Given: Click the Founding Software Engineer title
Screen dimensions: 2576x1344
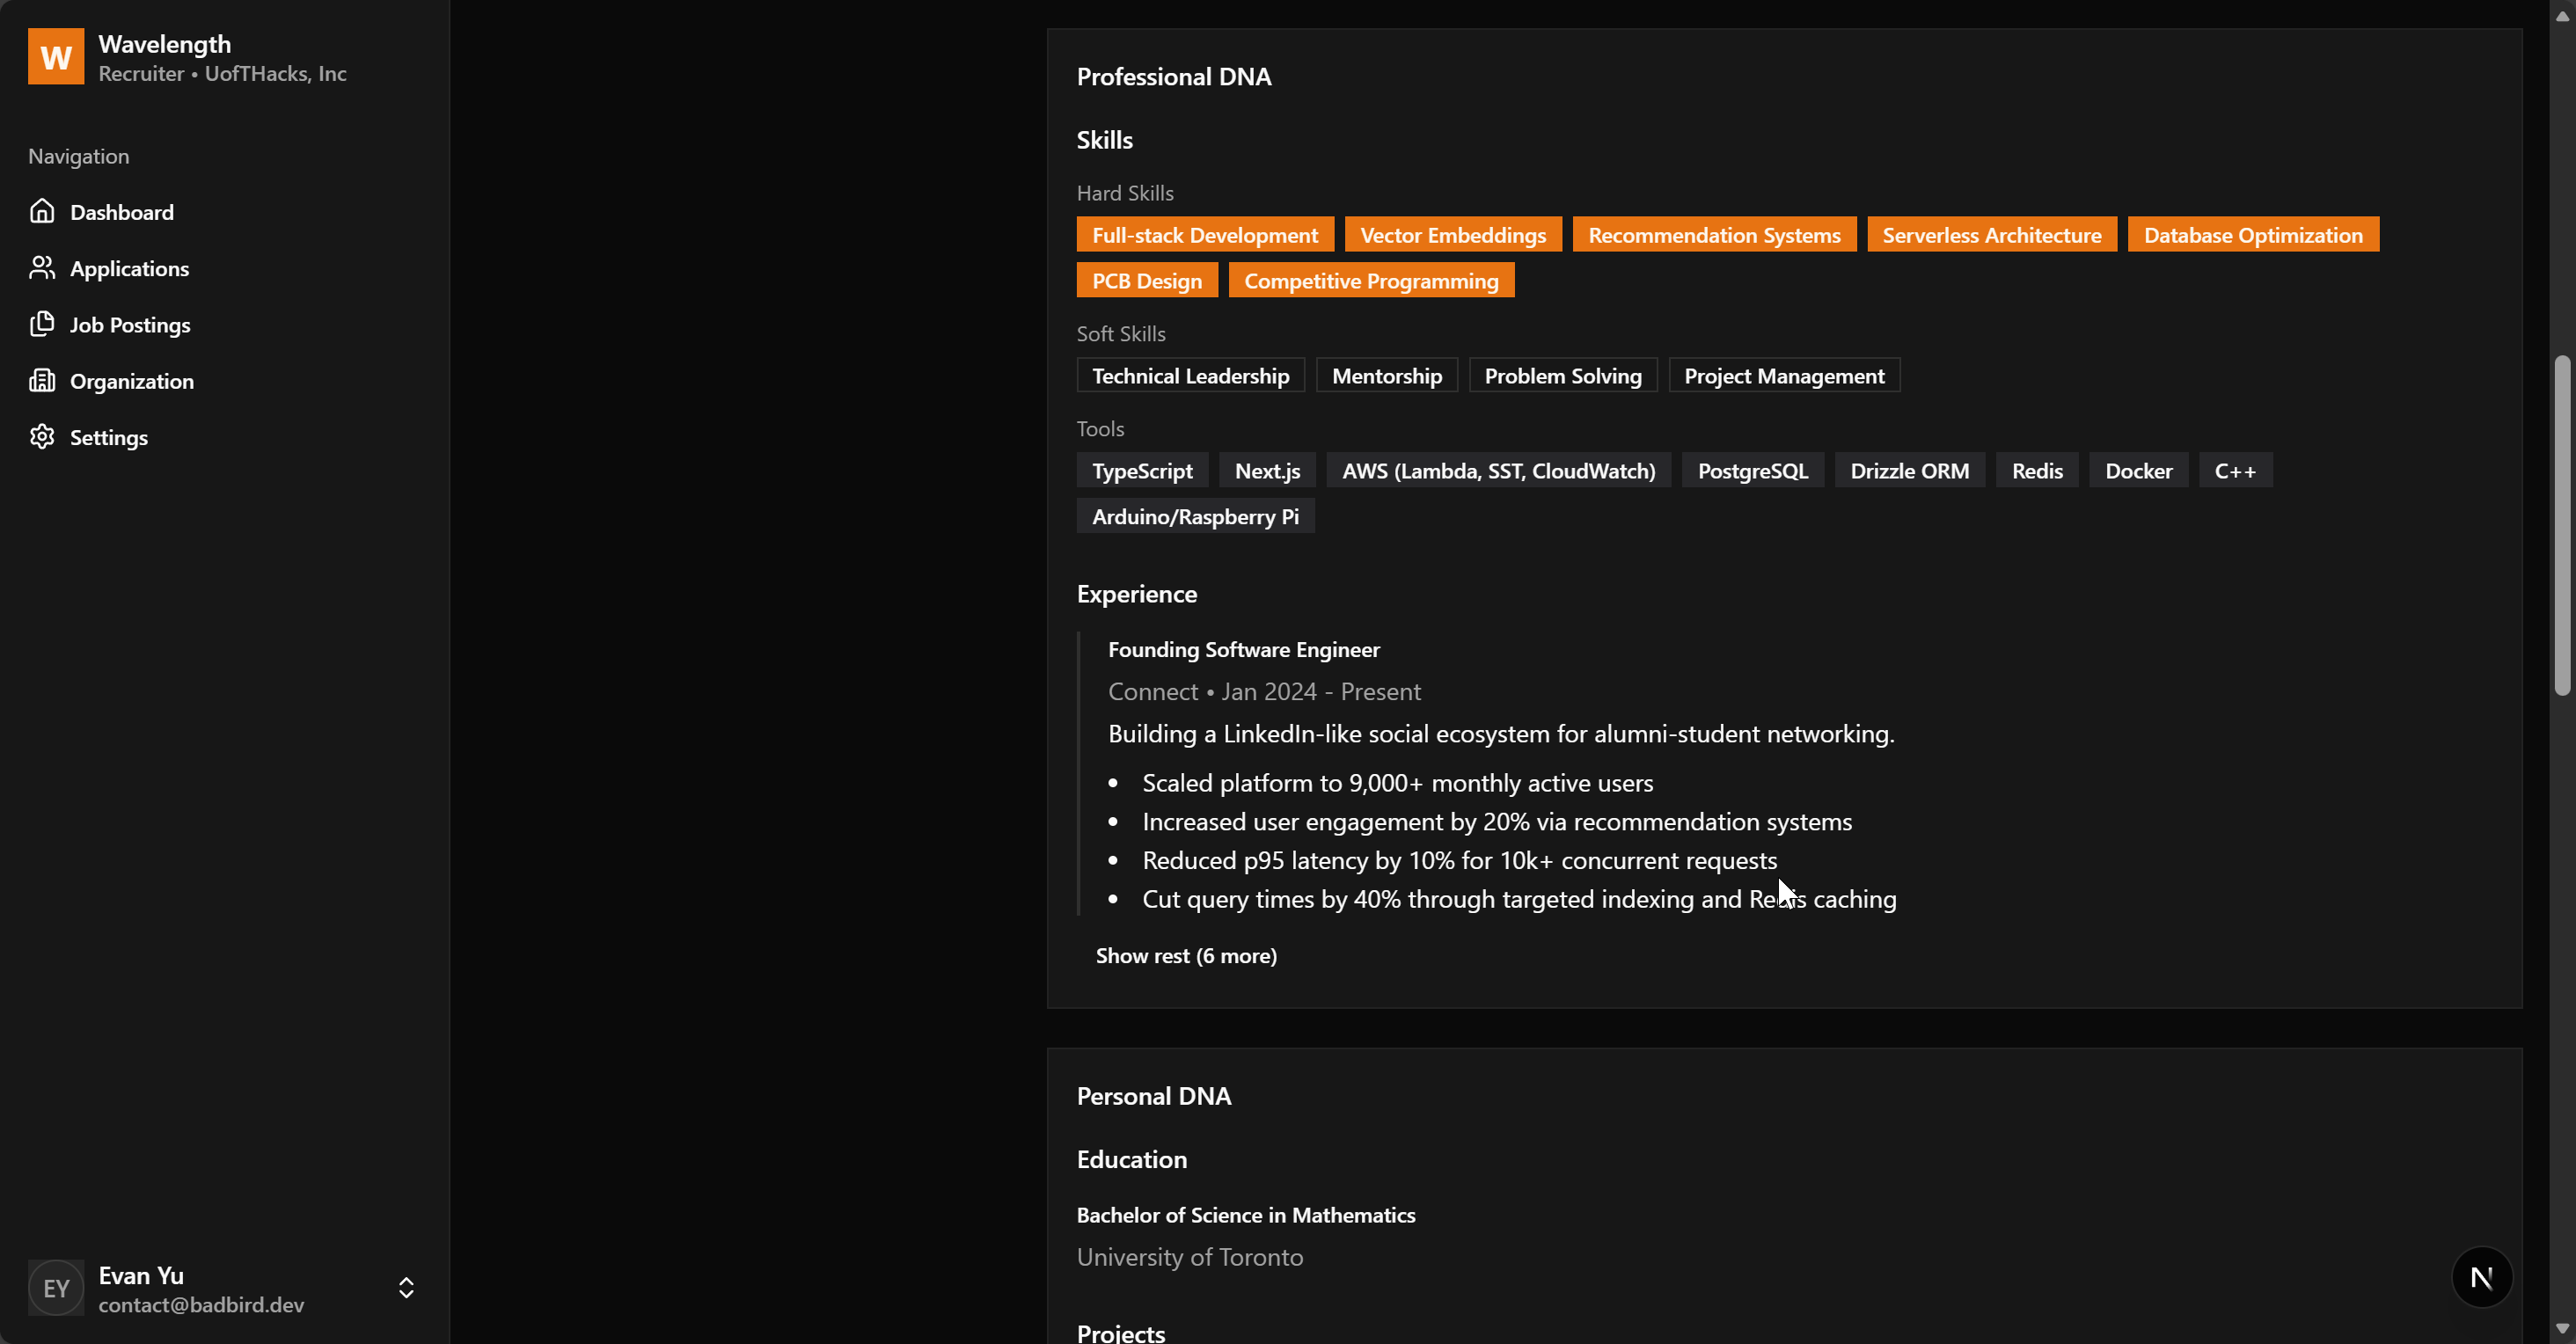Looking at the screenshot, I should point(1243,650).
